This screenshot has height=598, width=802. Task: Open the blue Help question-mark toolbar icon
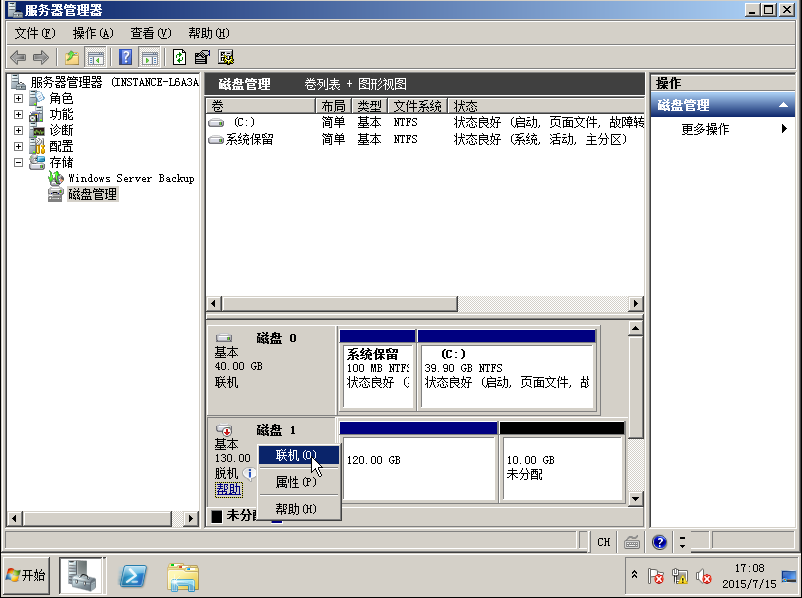125,57
